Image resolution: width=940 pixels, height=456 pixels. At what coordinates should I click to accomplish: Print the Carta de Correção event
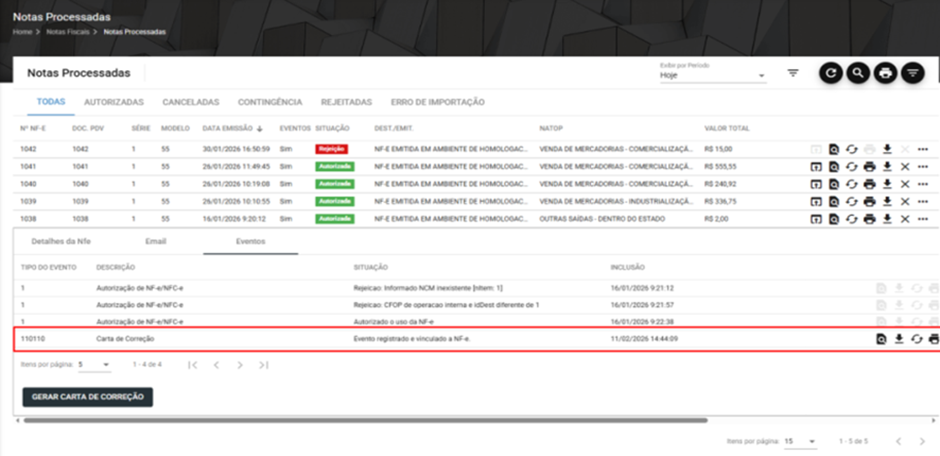[933, 339]
